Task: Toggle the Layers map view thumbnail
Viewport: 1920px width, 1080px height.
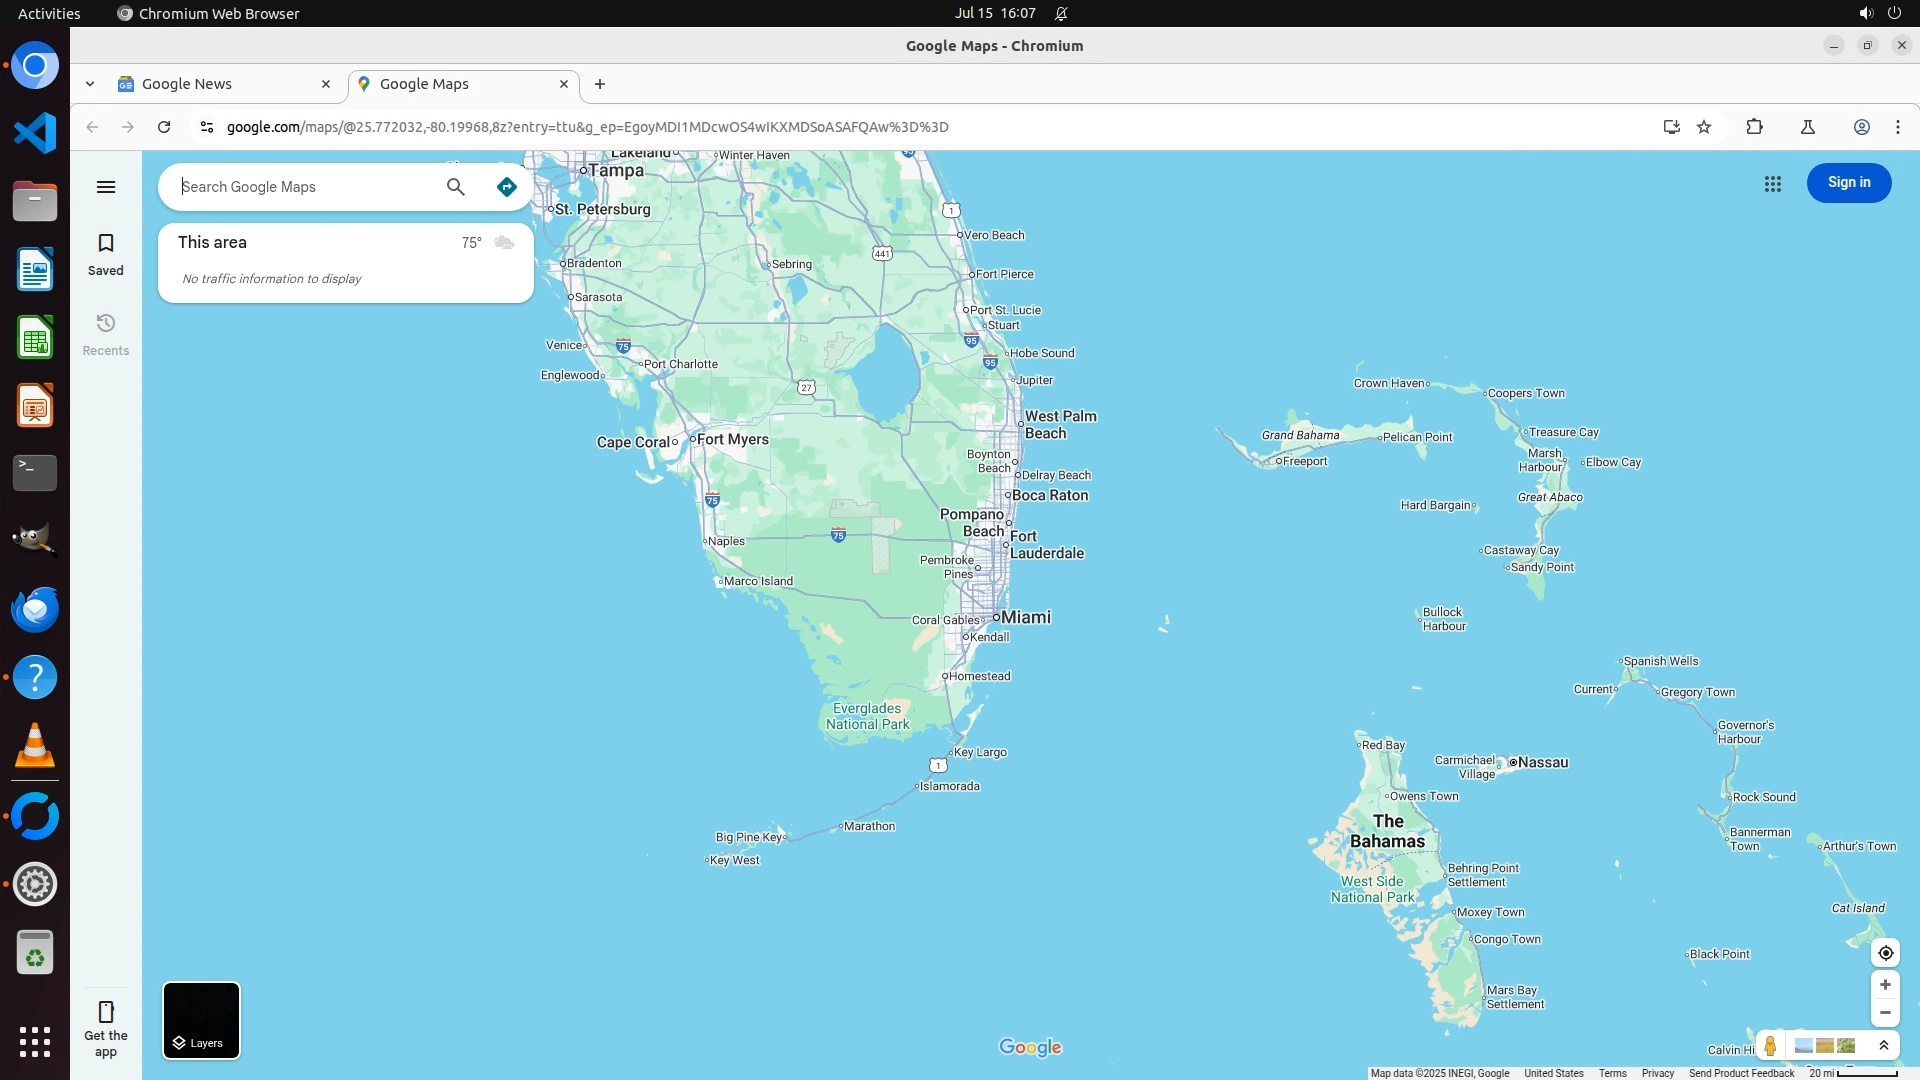Action: click(201, 1020)
